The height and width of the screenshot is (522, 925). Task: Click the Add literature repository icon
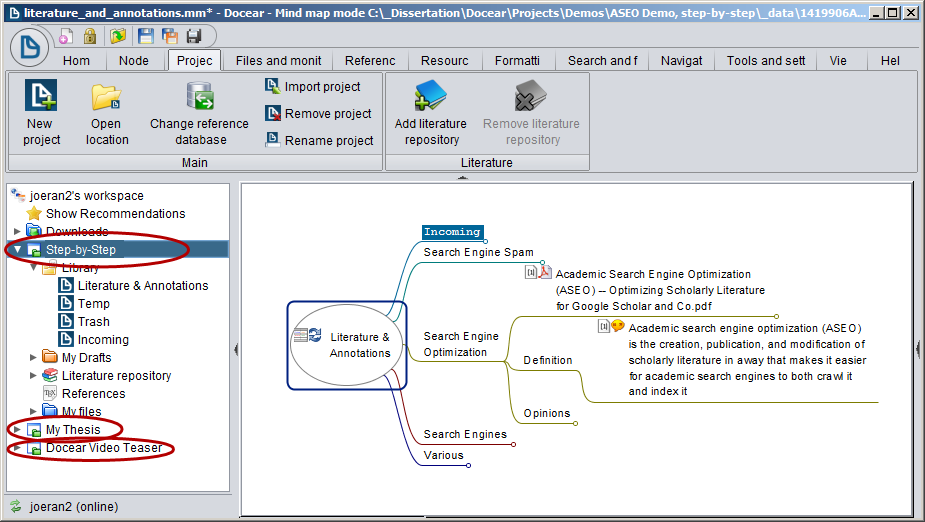[x=431, y=96]
